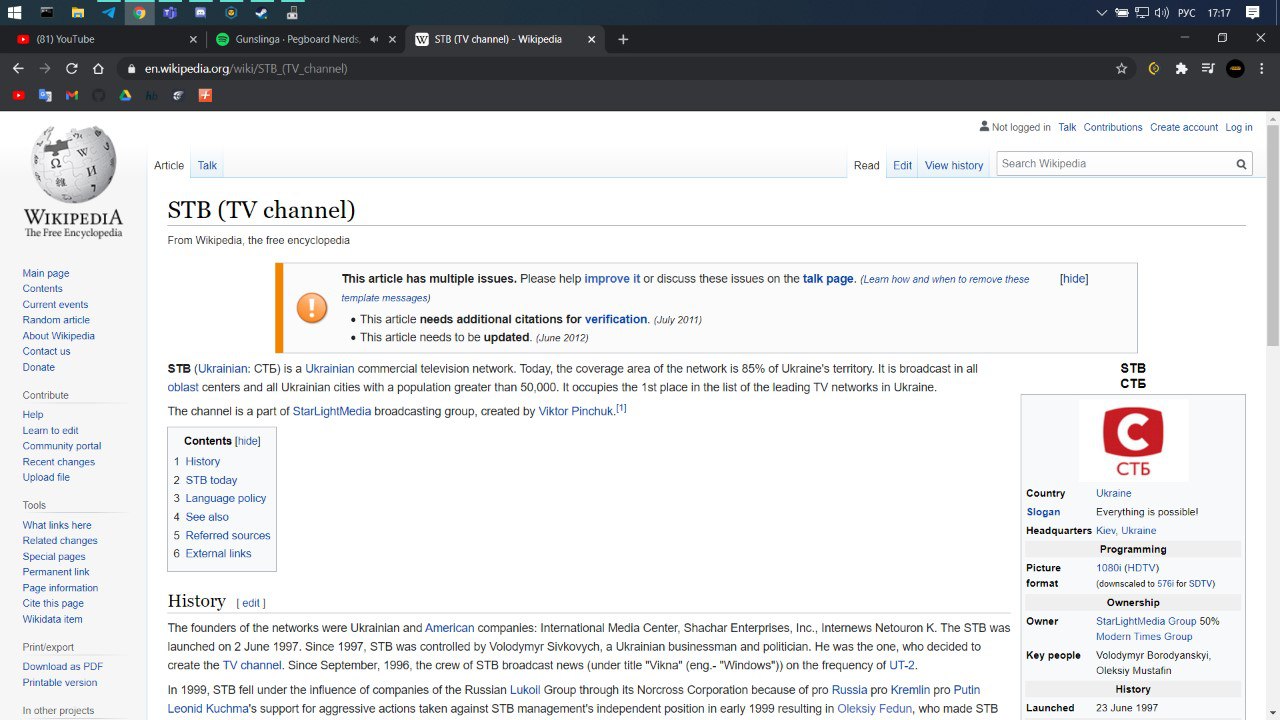
Task: Open the Windows Start menu
Action: (x=15, y=12)
